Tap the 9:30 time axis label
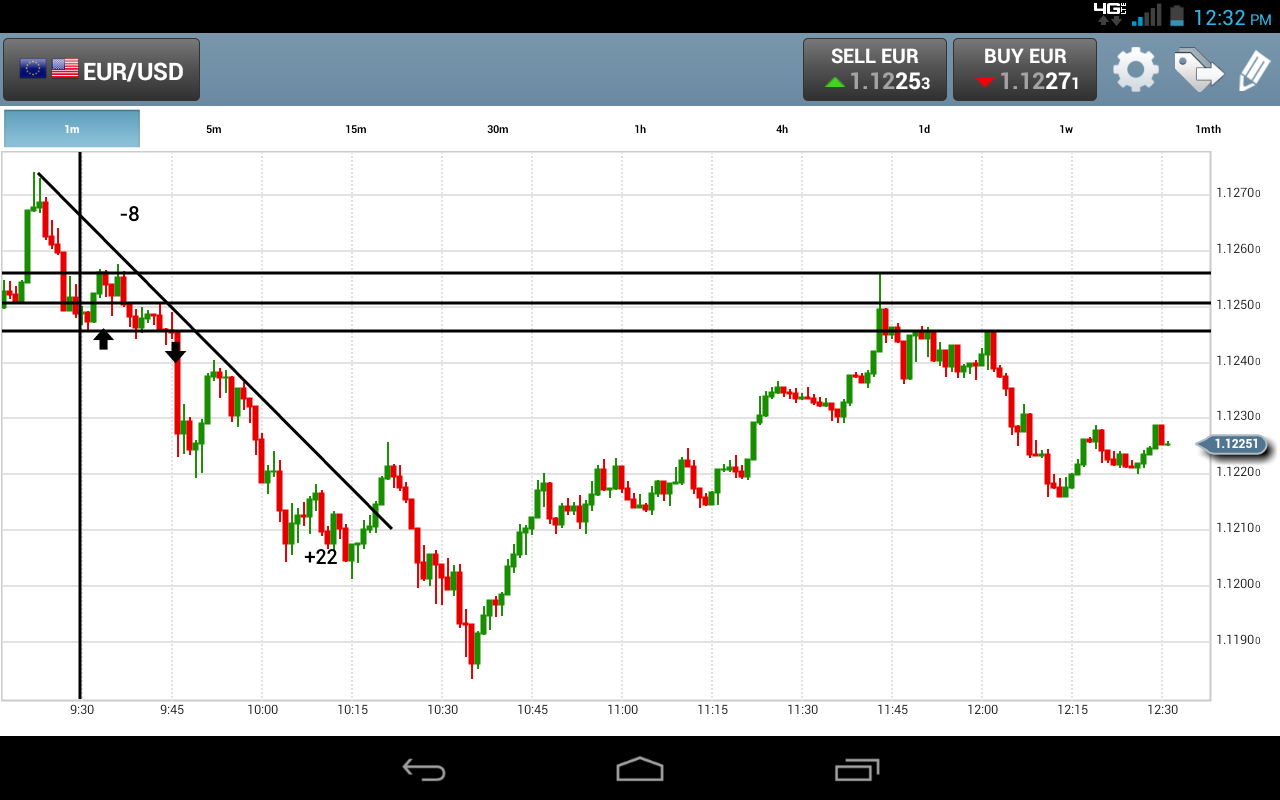 [x=82, y=710]
